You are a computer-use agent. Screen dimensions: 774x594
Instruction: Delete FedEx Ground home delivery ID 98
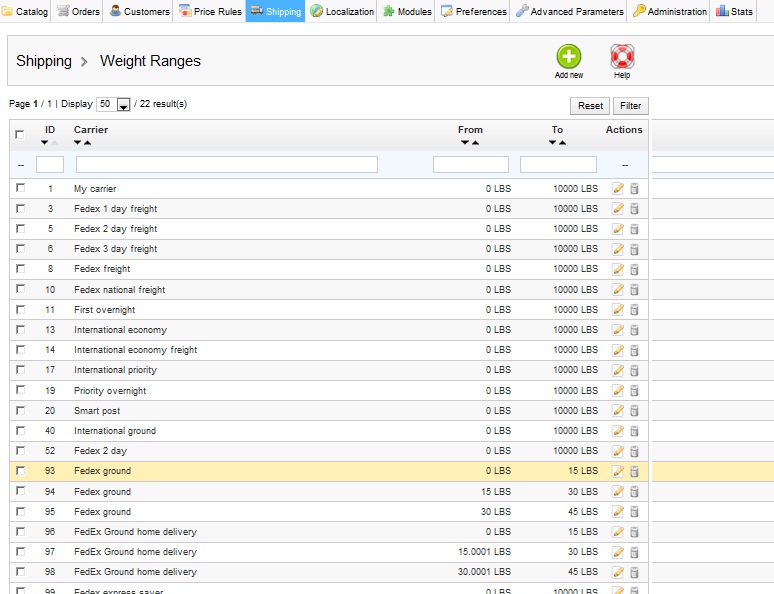(635, 572)
